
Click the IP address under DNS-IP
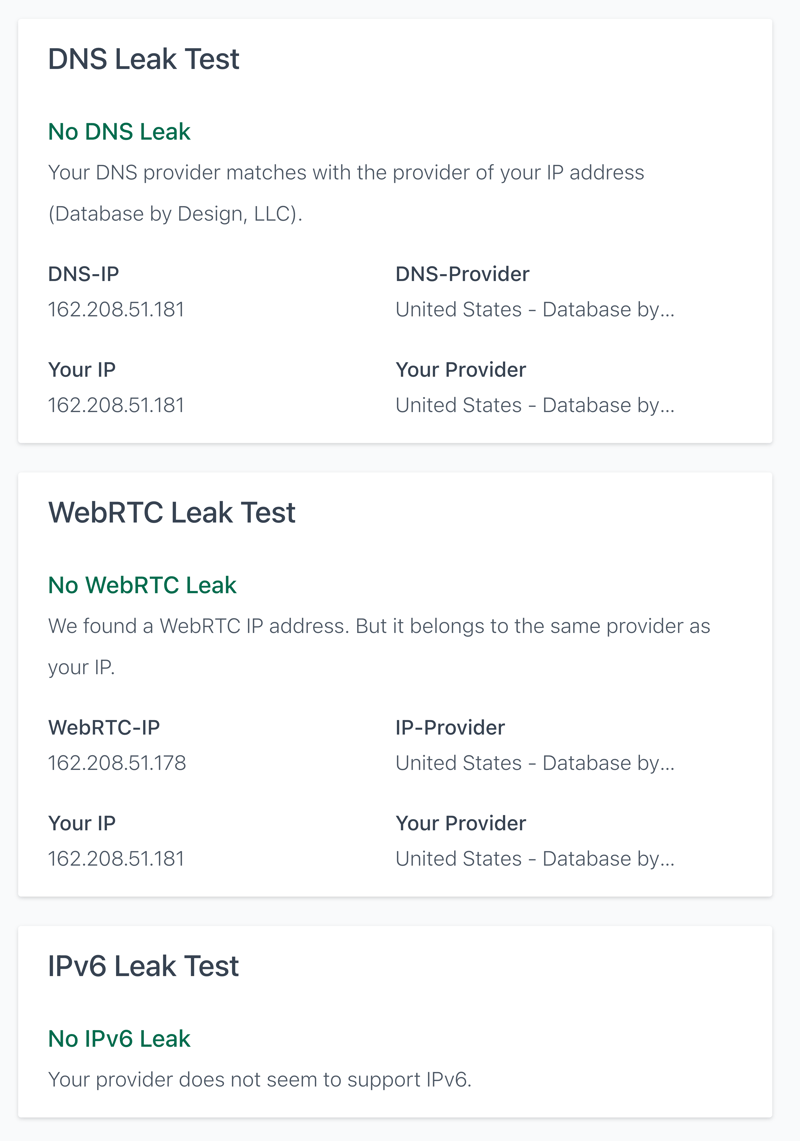[x=116, y=310]
